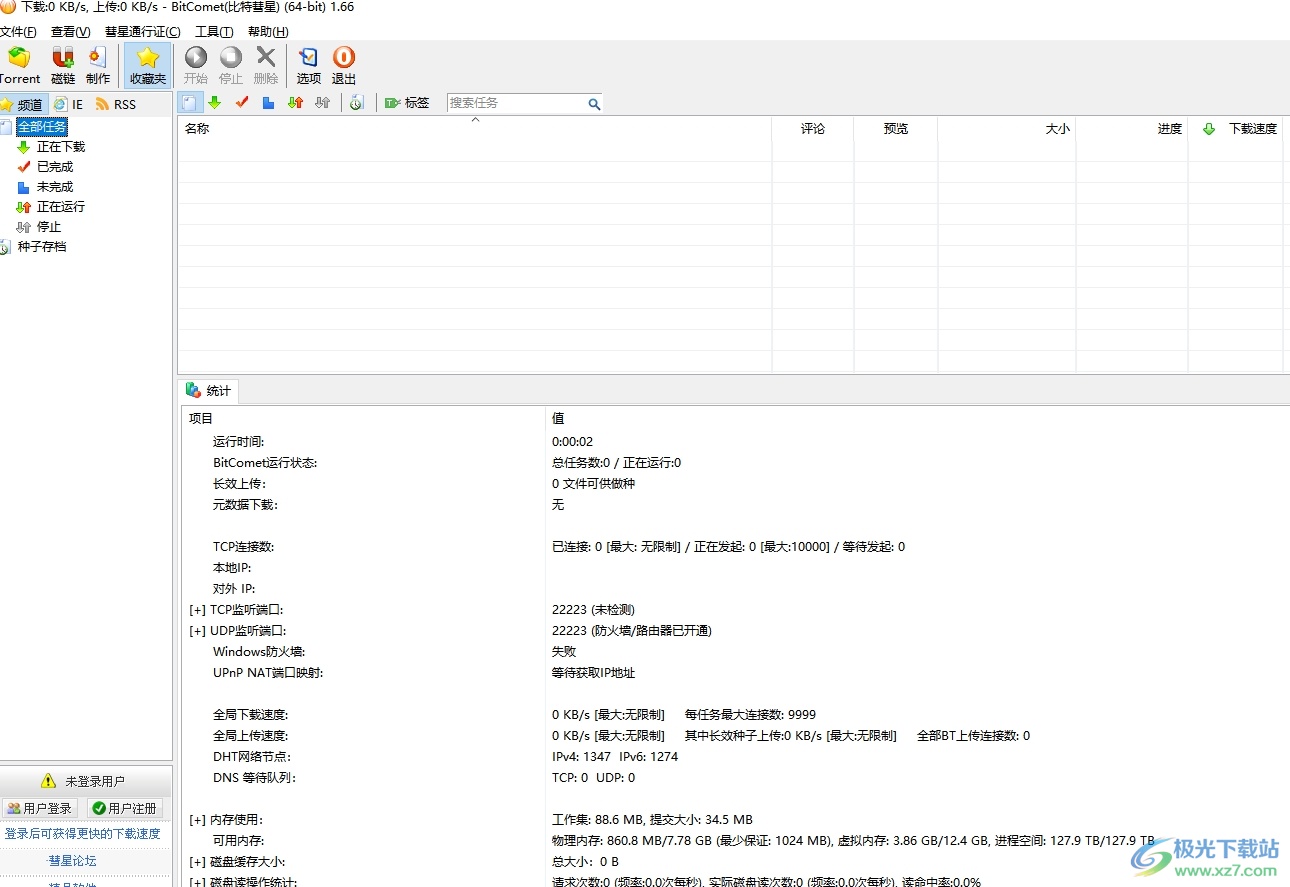Filter by incomplete blue icon
The height and width of the screenshot is (887, 1290).
[x=268, y=103]
